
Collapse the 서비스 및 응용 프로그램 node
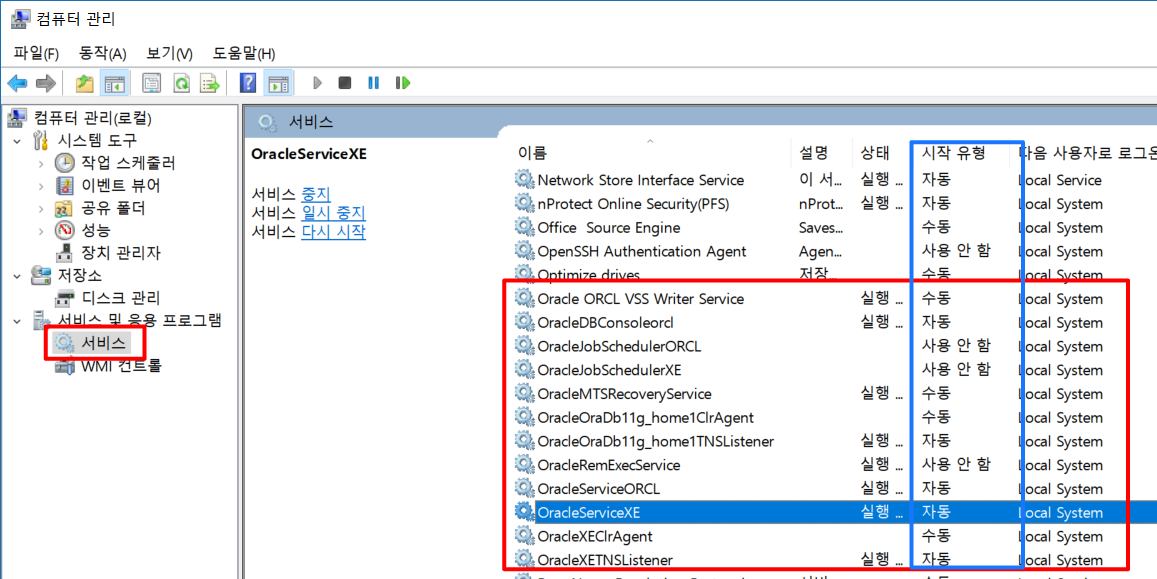click(x=18, y=321)
